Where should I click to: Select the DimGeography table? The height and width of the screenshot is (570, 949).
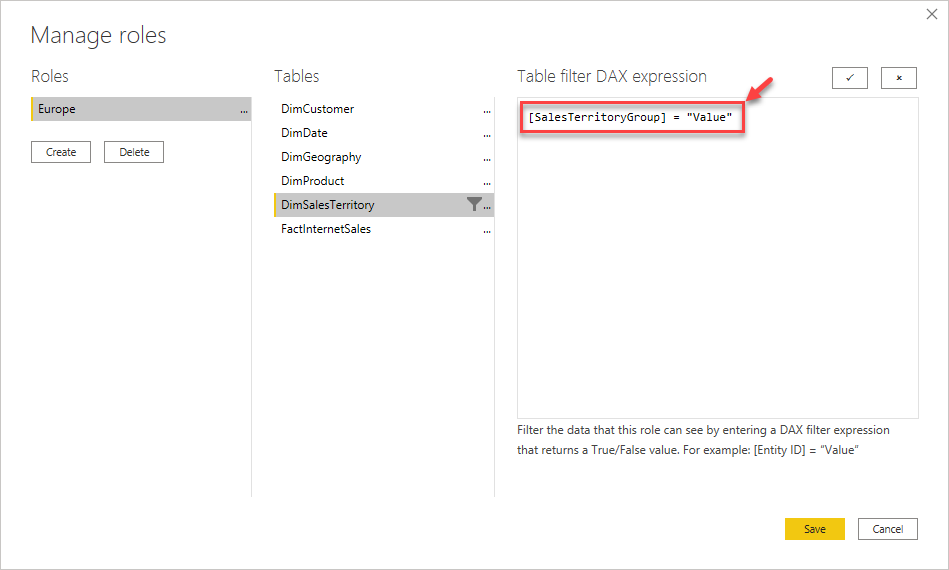[321, 157]
